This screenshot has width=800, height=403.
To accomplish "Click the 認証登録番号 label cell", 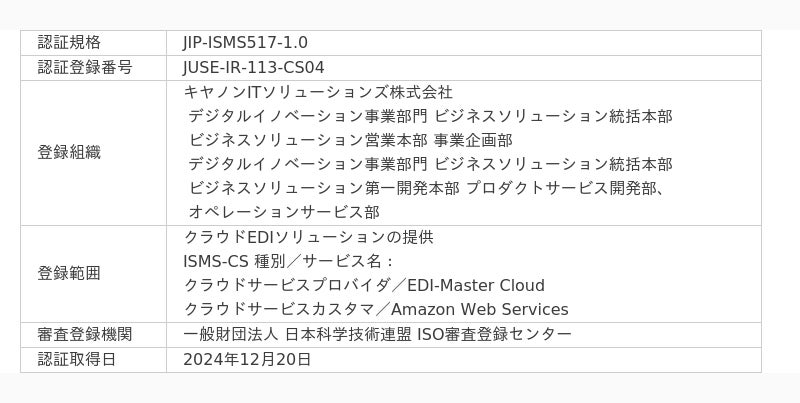I will (85, 68).
